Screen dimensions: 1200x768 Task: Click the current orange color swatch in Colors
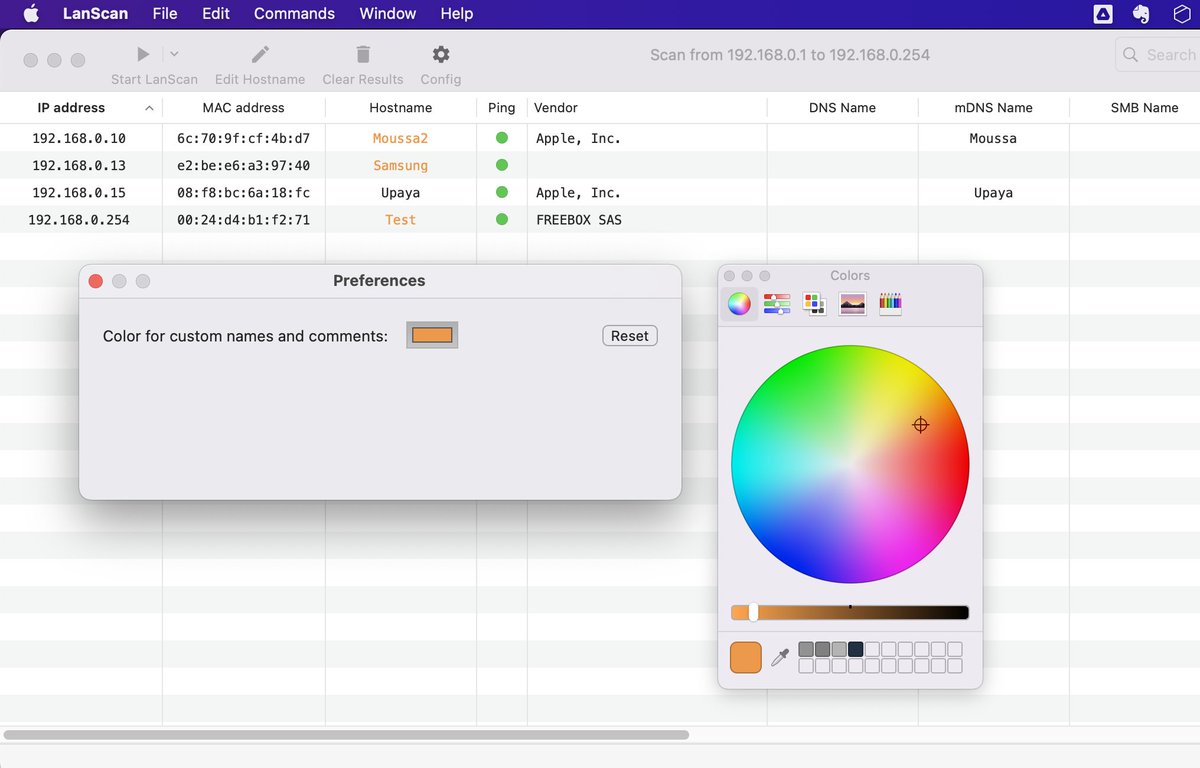coord(746,657)
